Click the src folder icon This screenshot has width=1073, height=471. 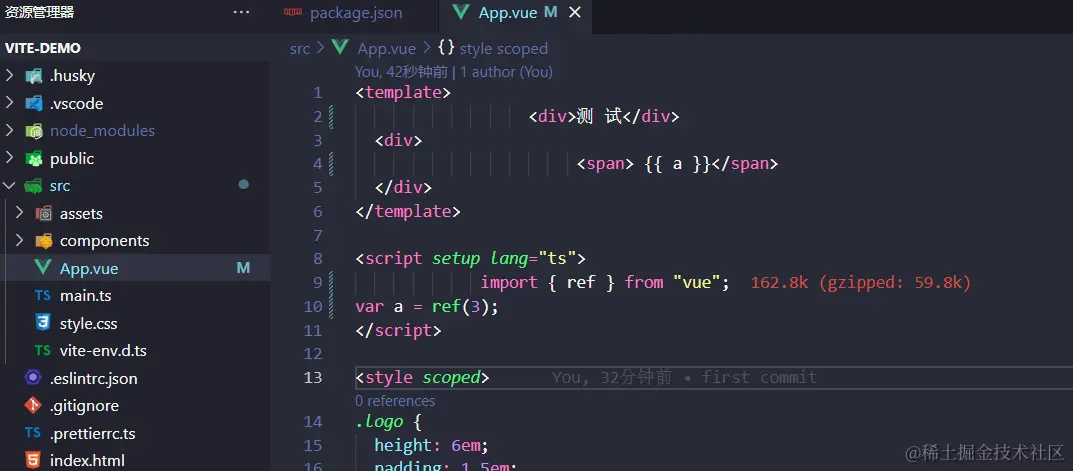[34, 186]
